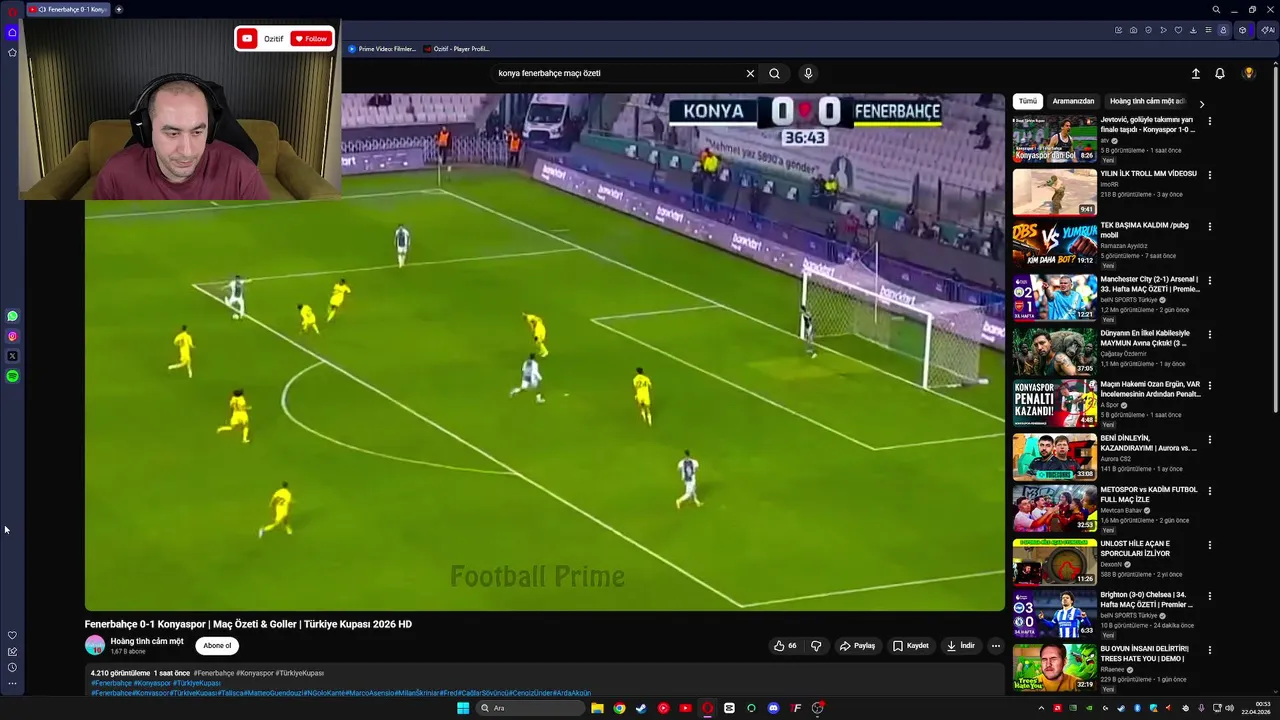This screenshot has height=720, width=1280.
Task: Open BENİ DİNLEYİN KAZANDIRAYIM video title
Action: click(x=1148, y=443)
